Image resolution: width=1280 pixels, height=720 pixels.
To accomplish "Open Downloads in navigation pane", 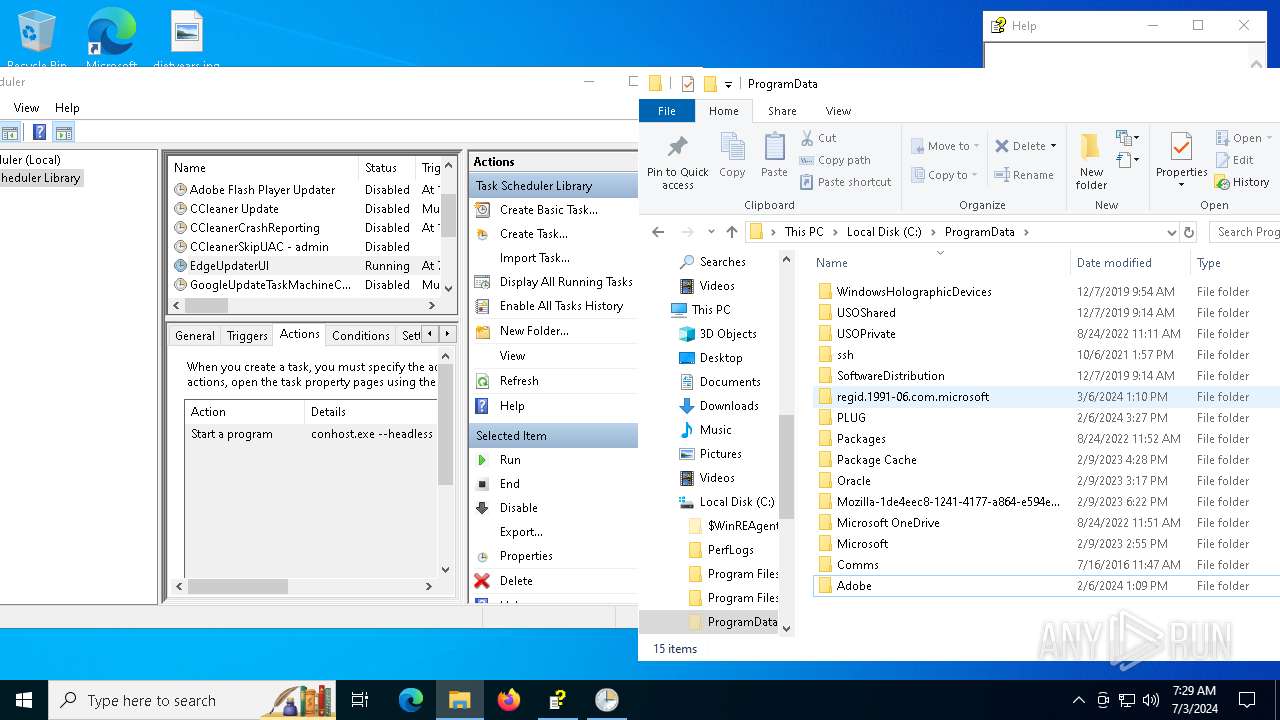I will (729, 406).
